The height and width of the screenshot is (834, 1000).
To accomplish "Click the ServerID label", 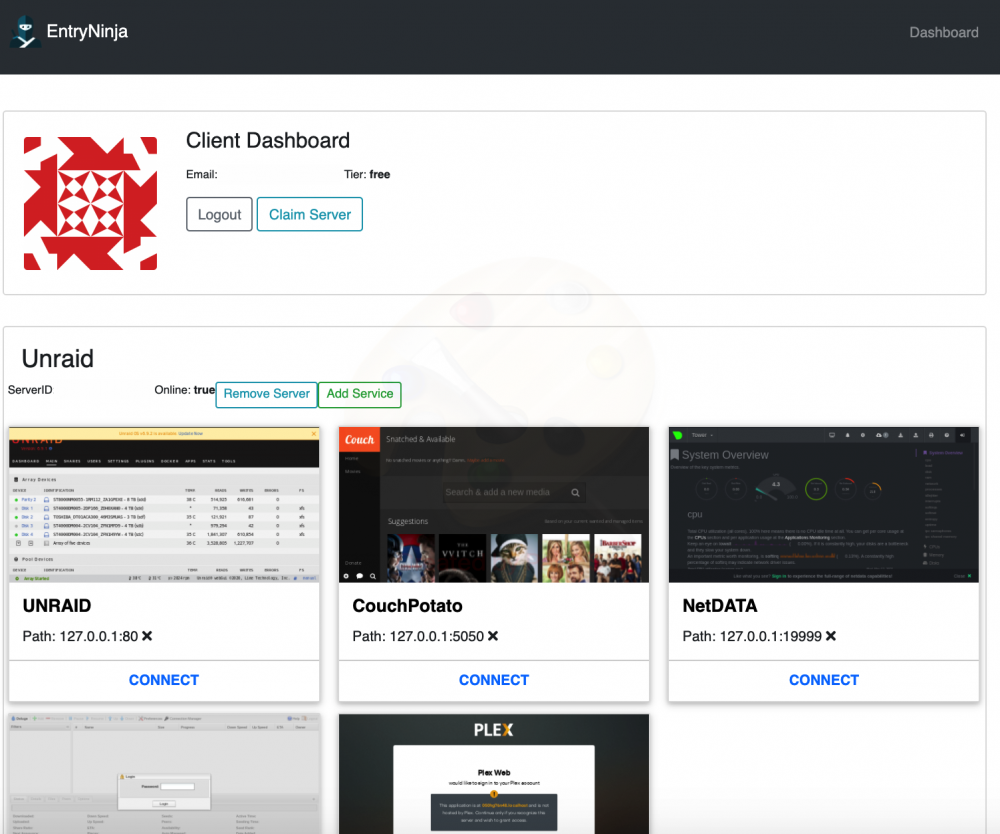I will pyautogui.click(x=30, y=390).
